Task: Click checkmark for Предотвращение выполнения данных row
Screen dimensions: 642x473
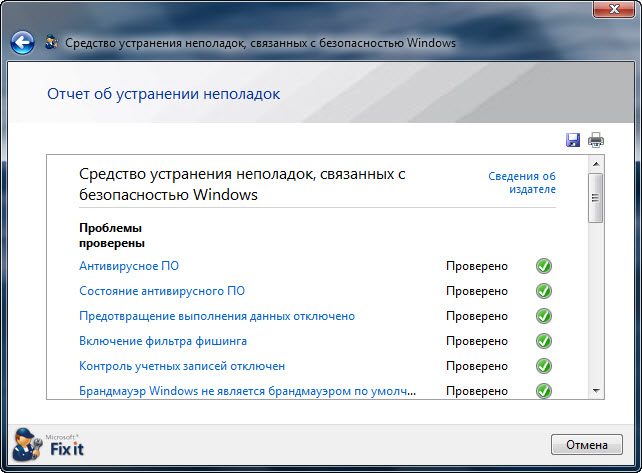Action: pos(544,316)
